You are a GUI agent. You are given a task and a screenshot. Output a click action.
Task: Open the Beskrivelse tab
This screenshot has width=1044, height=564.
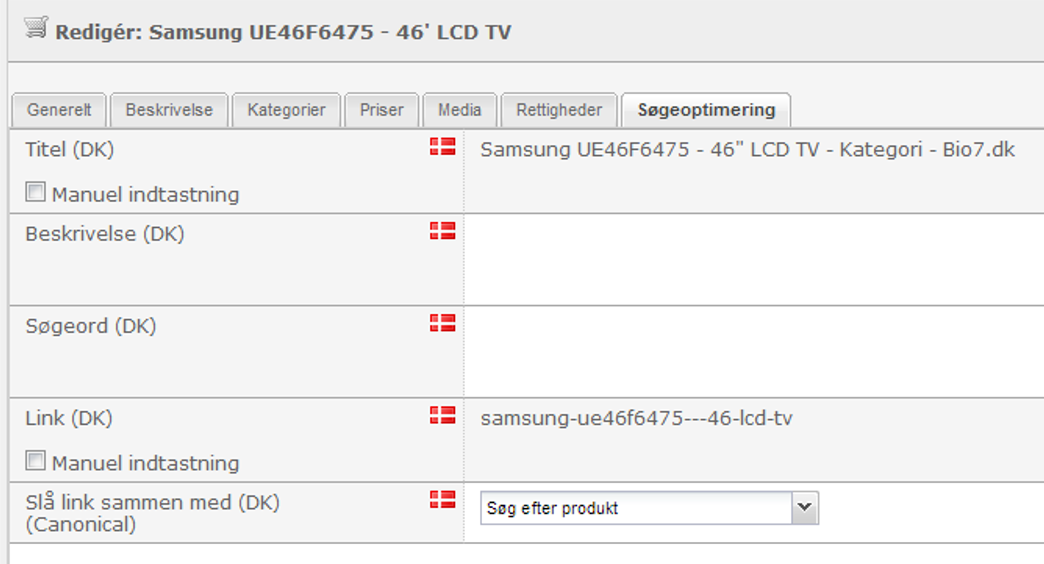tap(169, 110)
